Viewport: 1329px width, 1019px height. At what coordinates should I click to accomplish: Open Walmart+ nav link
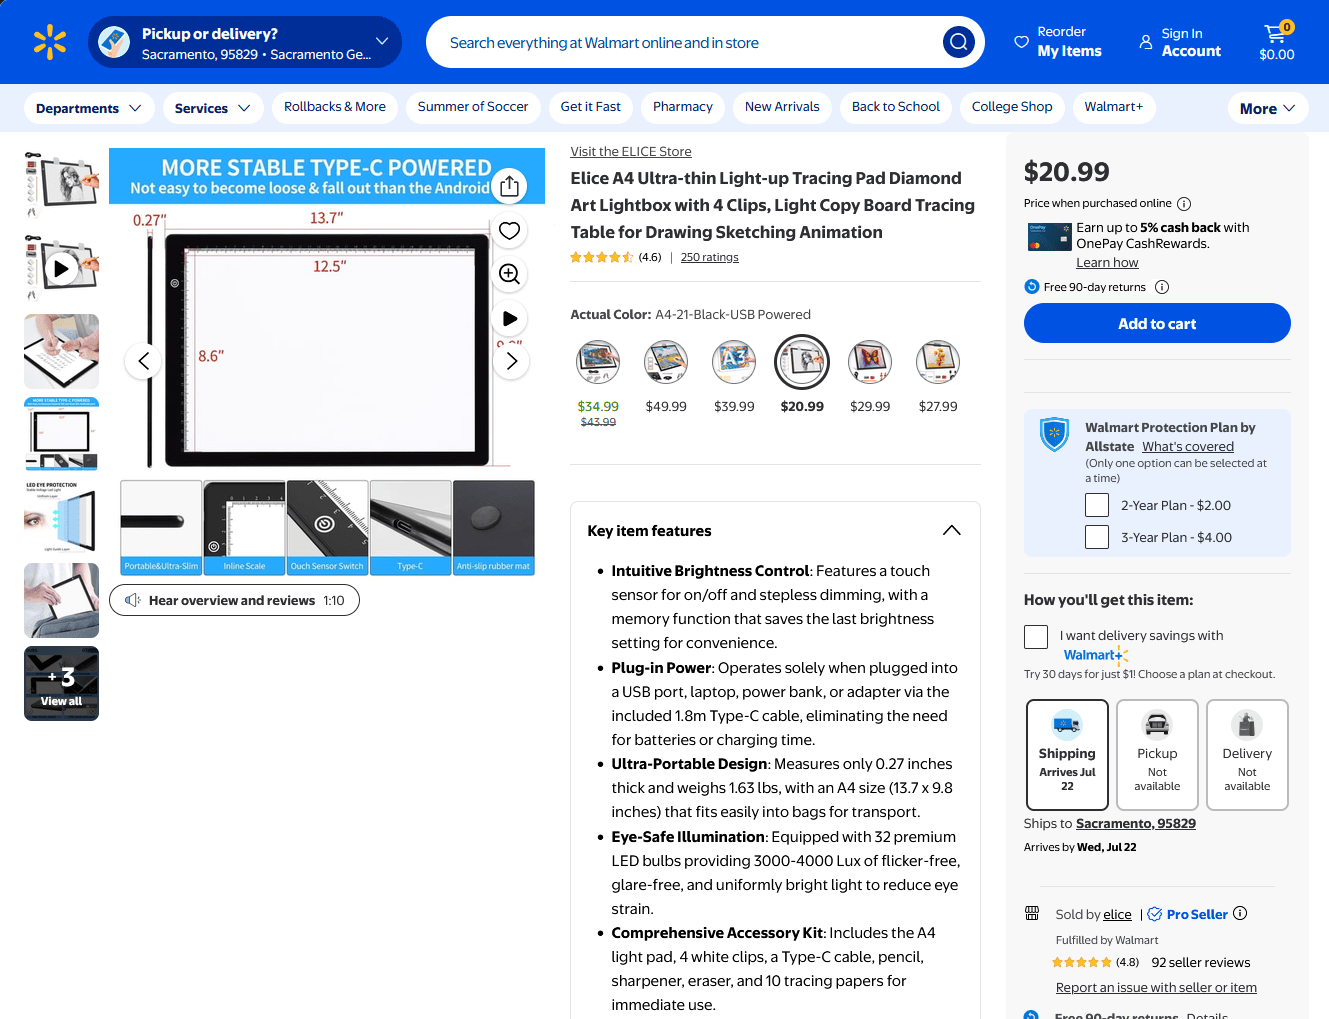click(x=1114, y=107)
